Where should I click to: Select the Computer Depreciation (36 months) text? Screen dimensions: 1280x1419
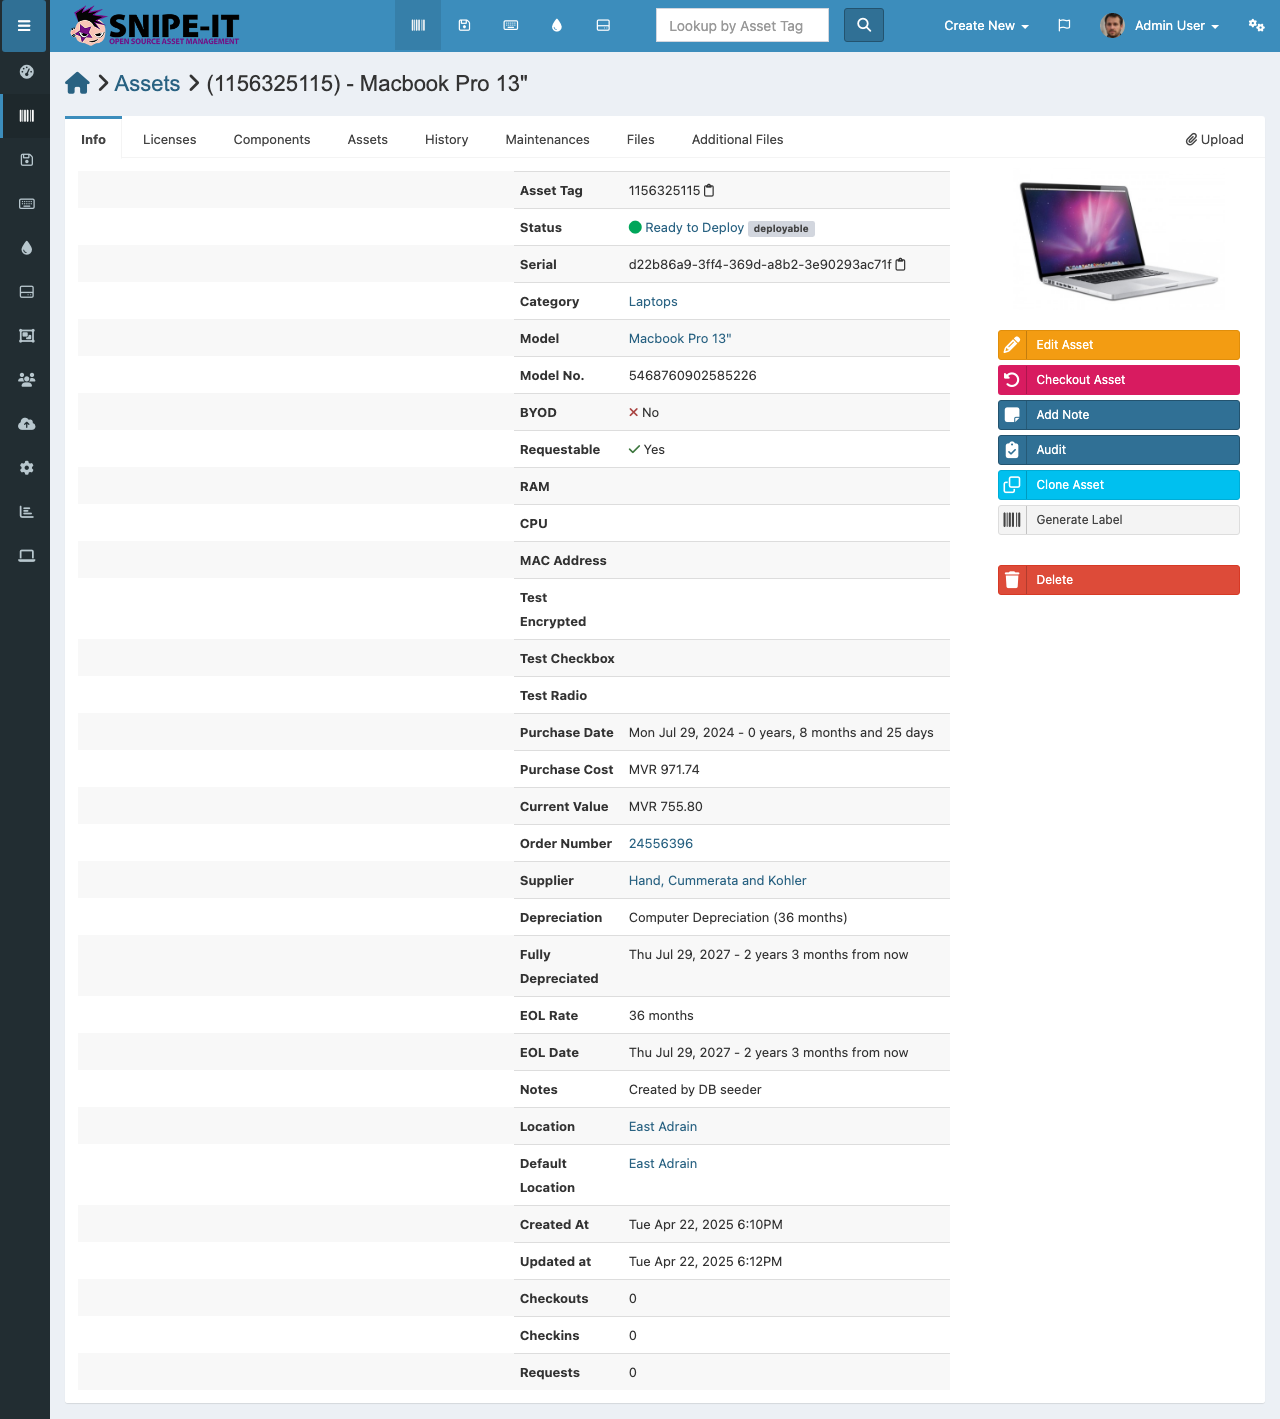click(738, 917)
